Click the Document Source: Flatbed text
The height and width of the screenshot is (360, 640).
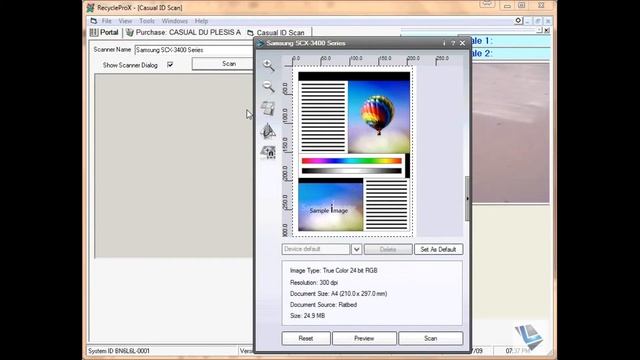tap(323, 304)
